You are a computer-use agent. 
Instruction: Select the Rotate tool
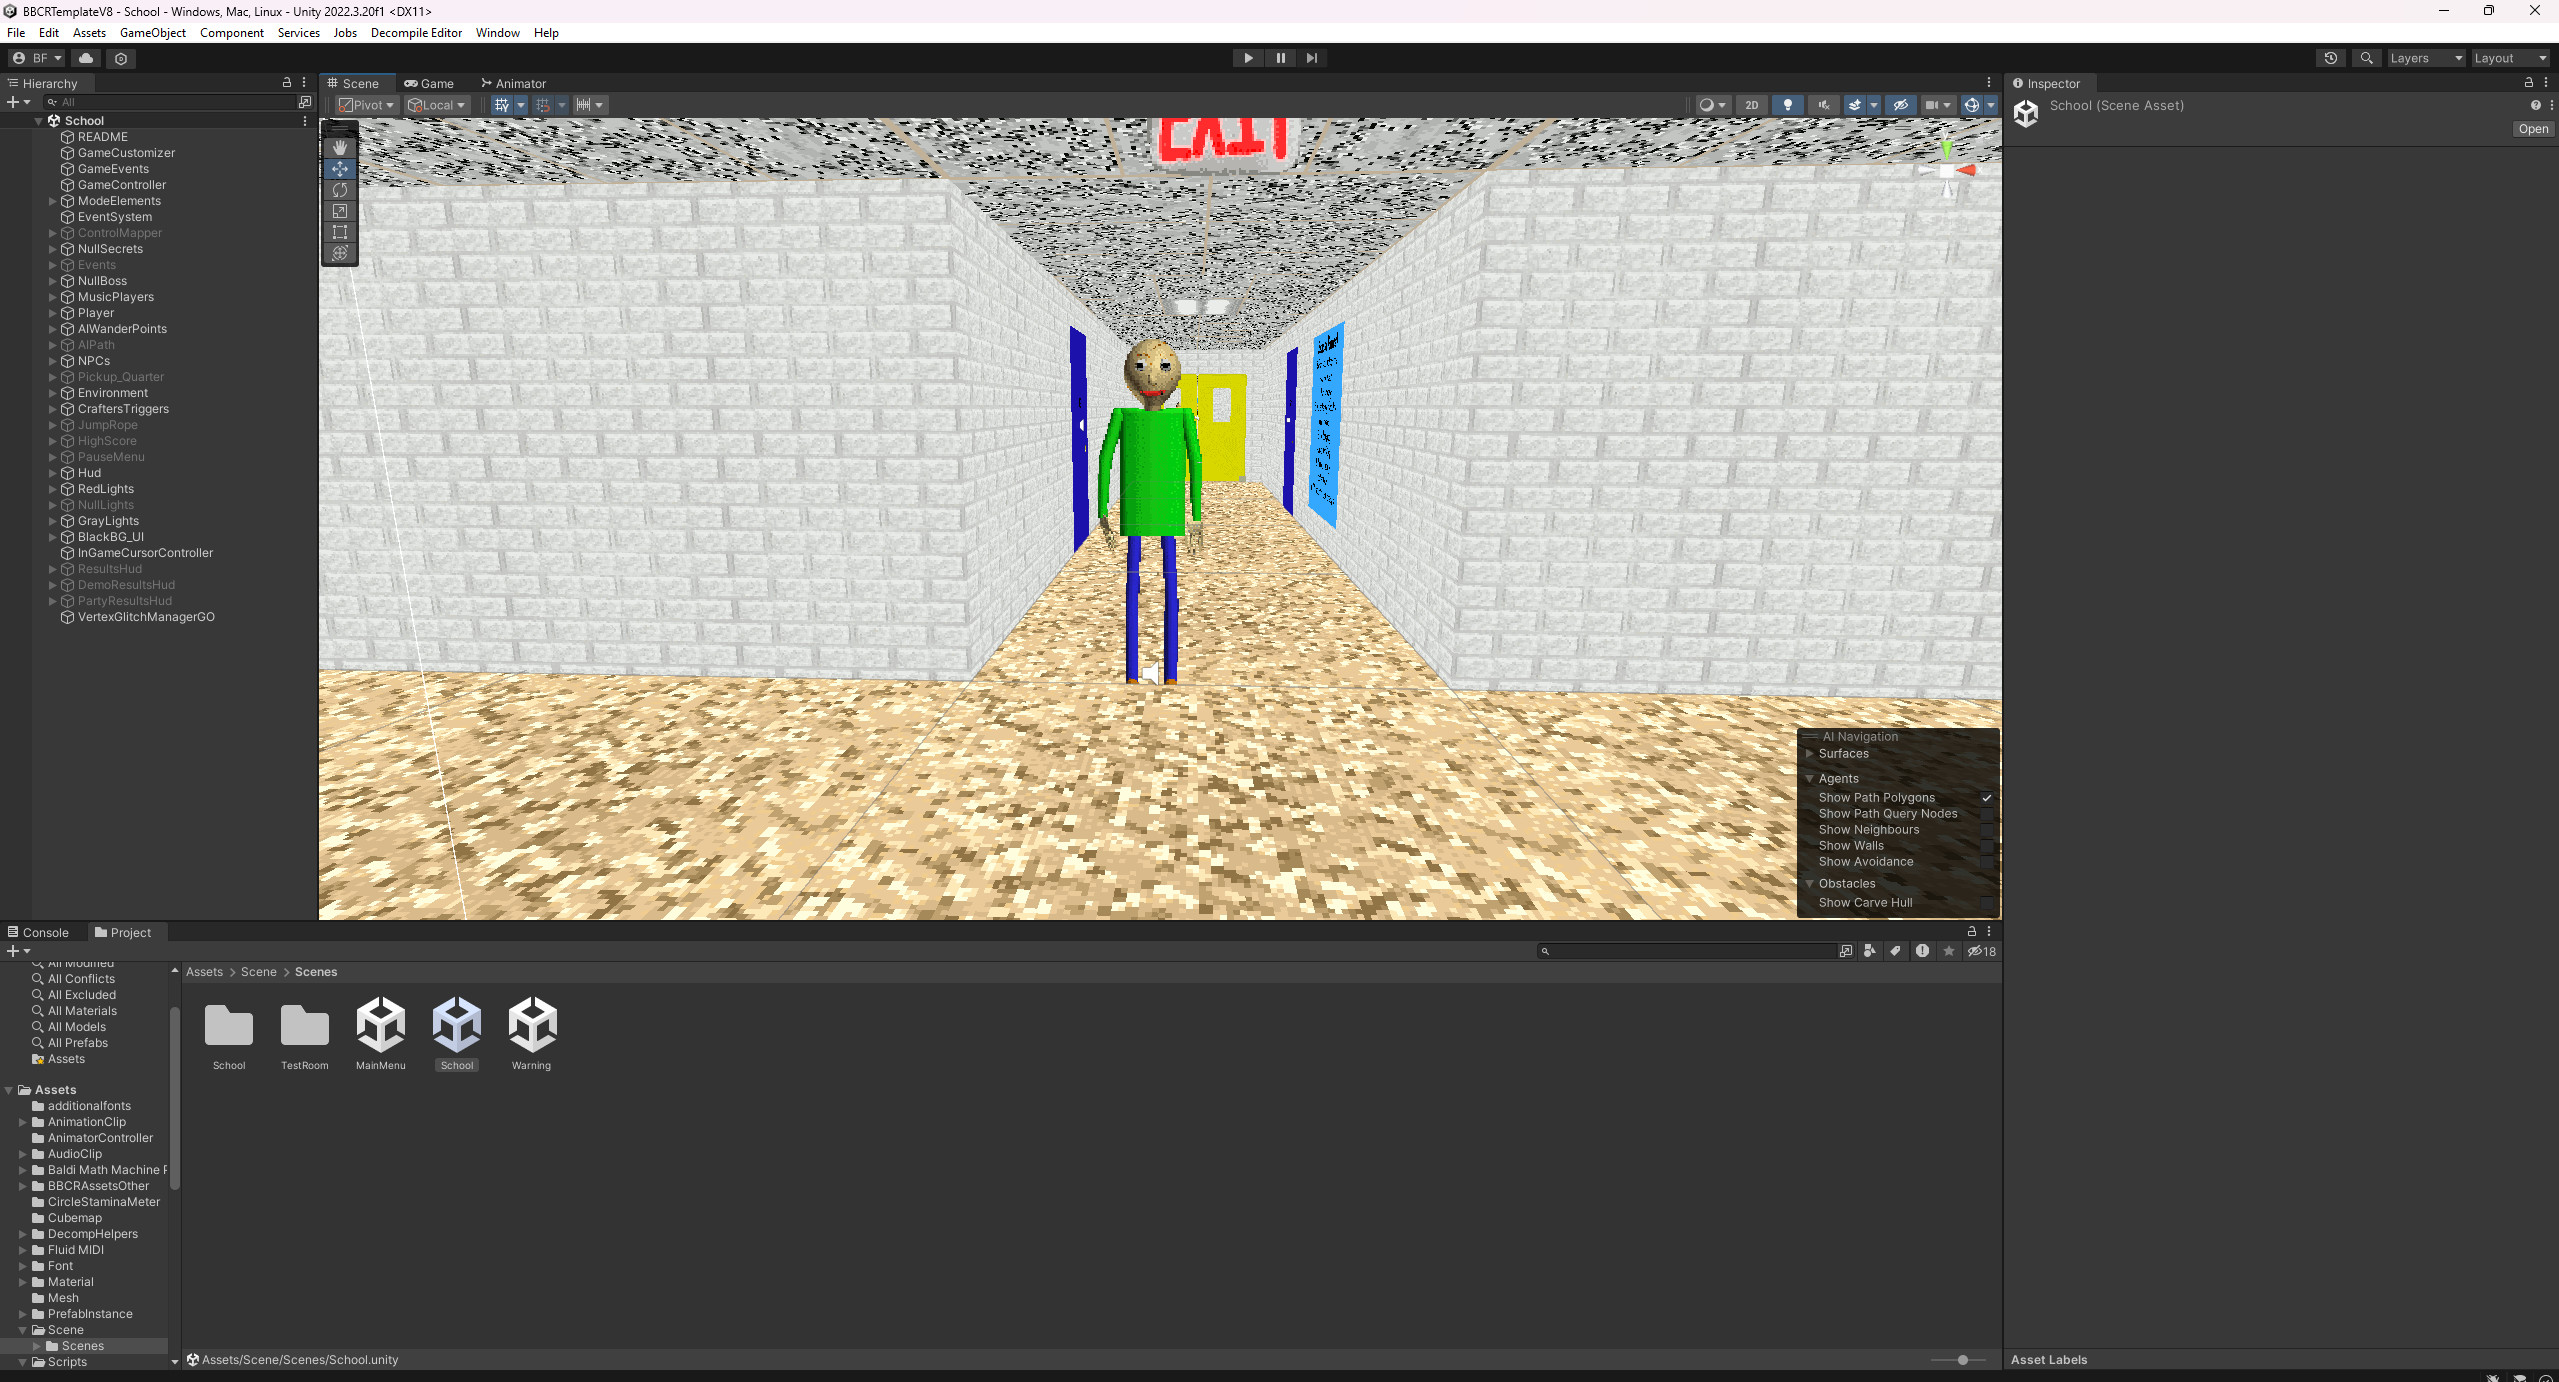340,189
